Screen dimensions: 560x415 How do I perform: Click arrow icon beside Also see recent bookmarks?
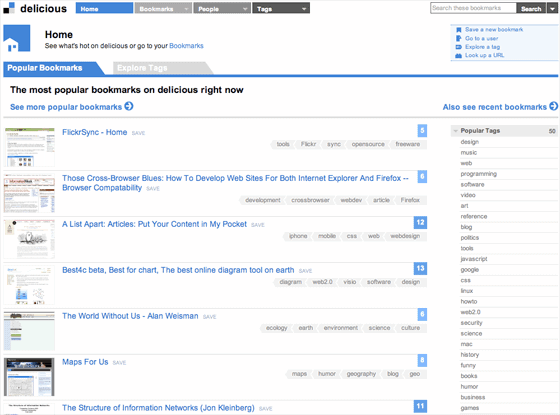(x=554, y=106)
